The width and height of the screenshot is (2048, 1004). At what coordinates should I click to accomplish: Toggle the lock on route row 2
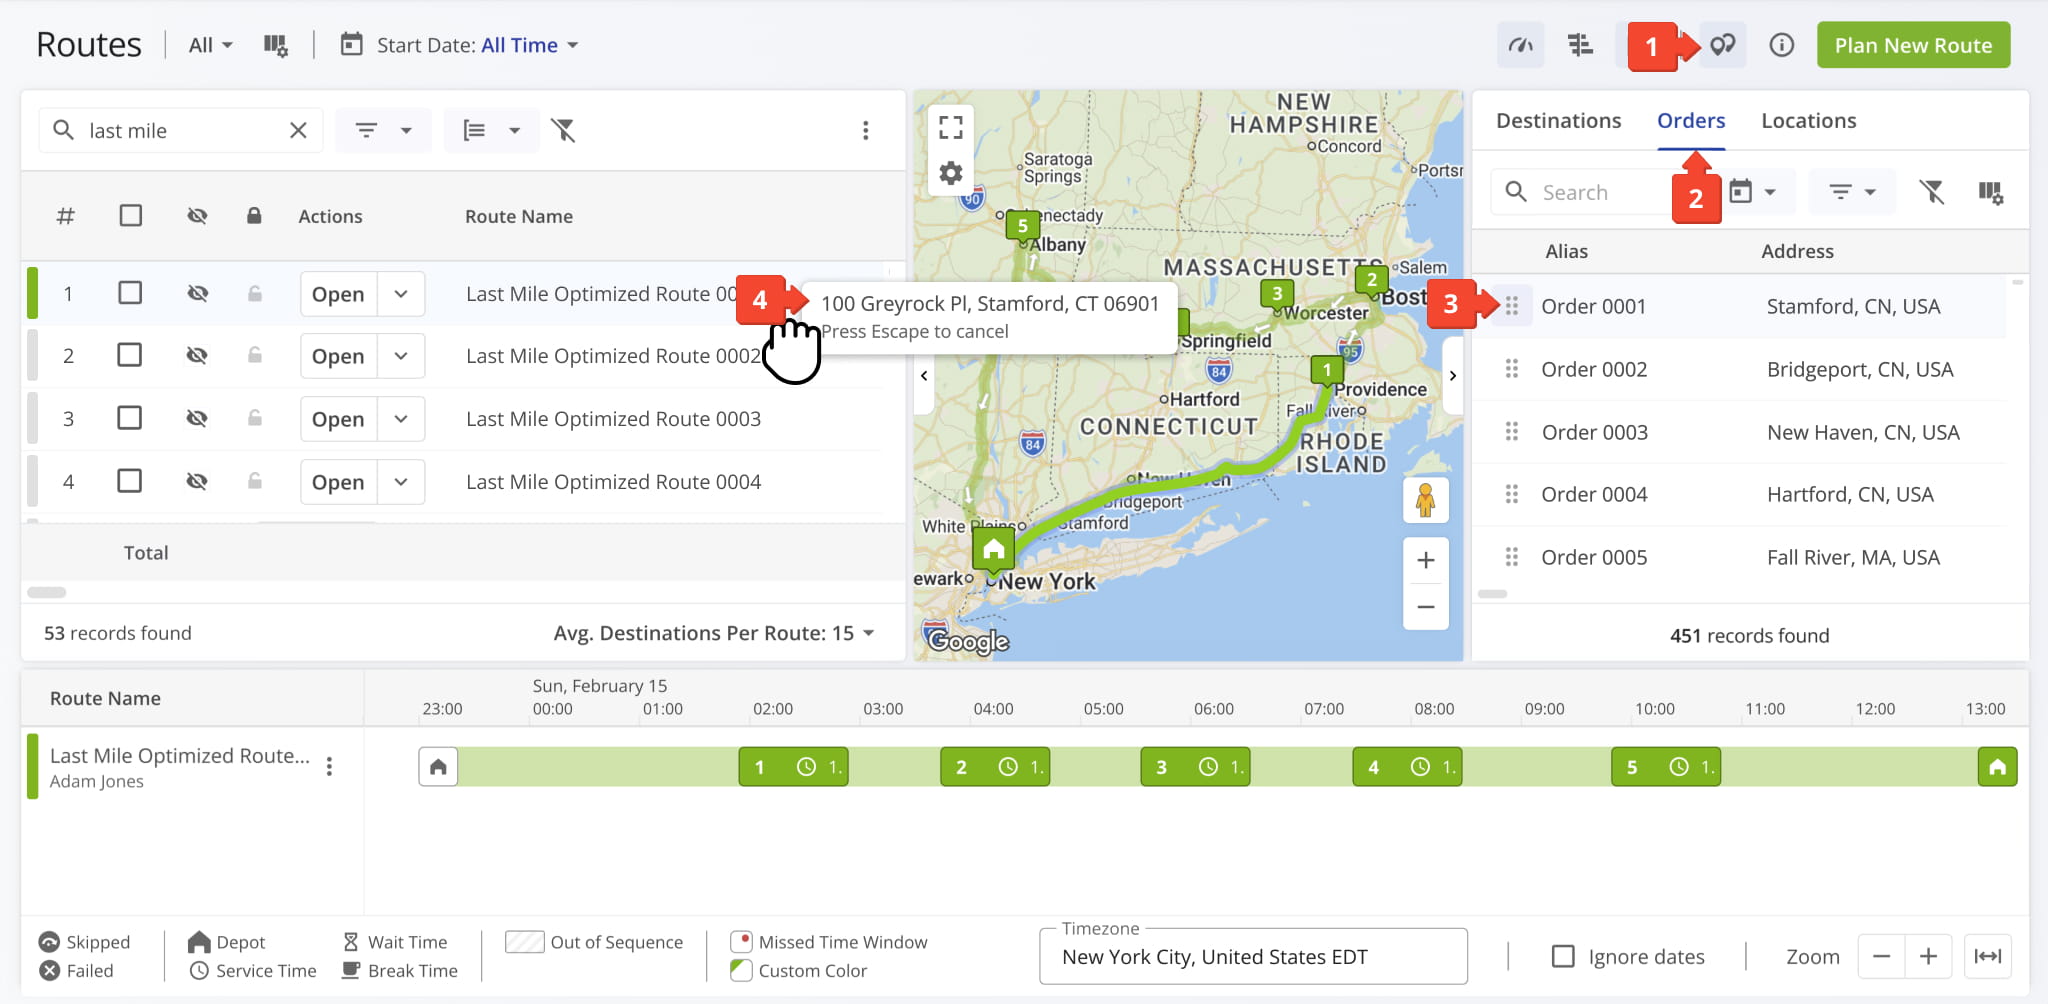click(254, 355)
